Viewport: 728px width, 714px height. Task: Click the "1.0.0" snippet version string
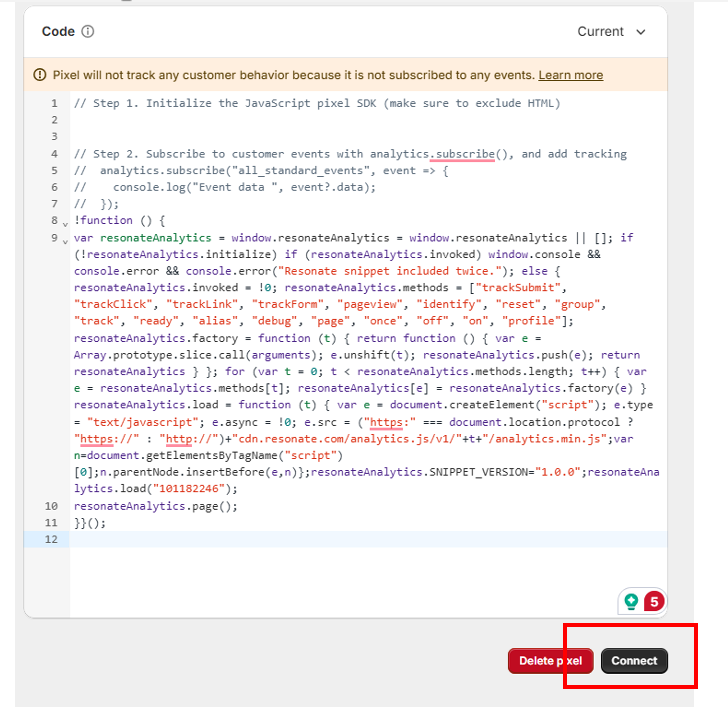coord(558,472)
